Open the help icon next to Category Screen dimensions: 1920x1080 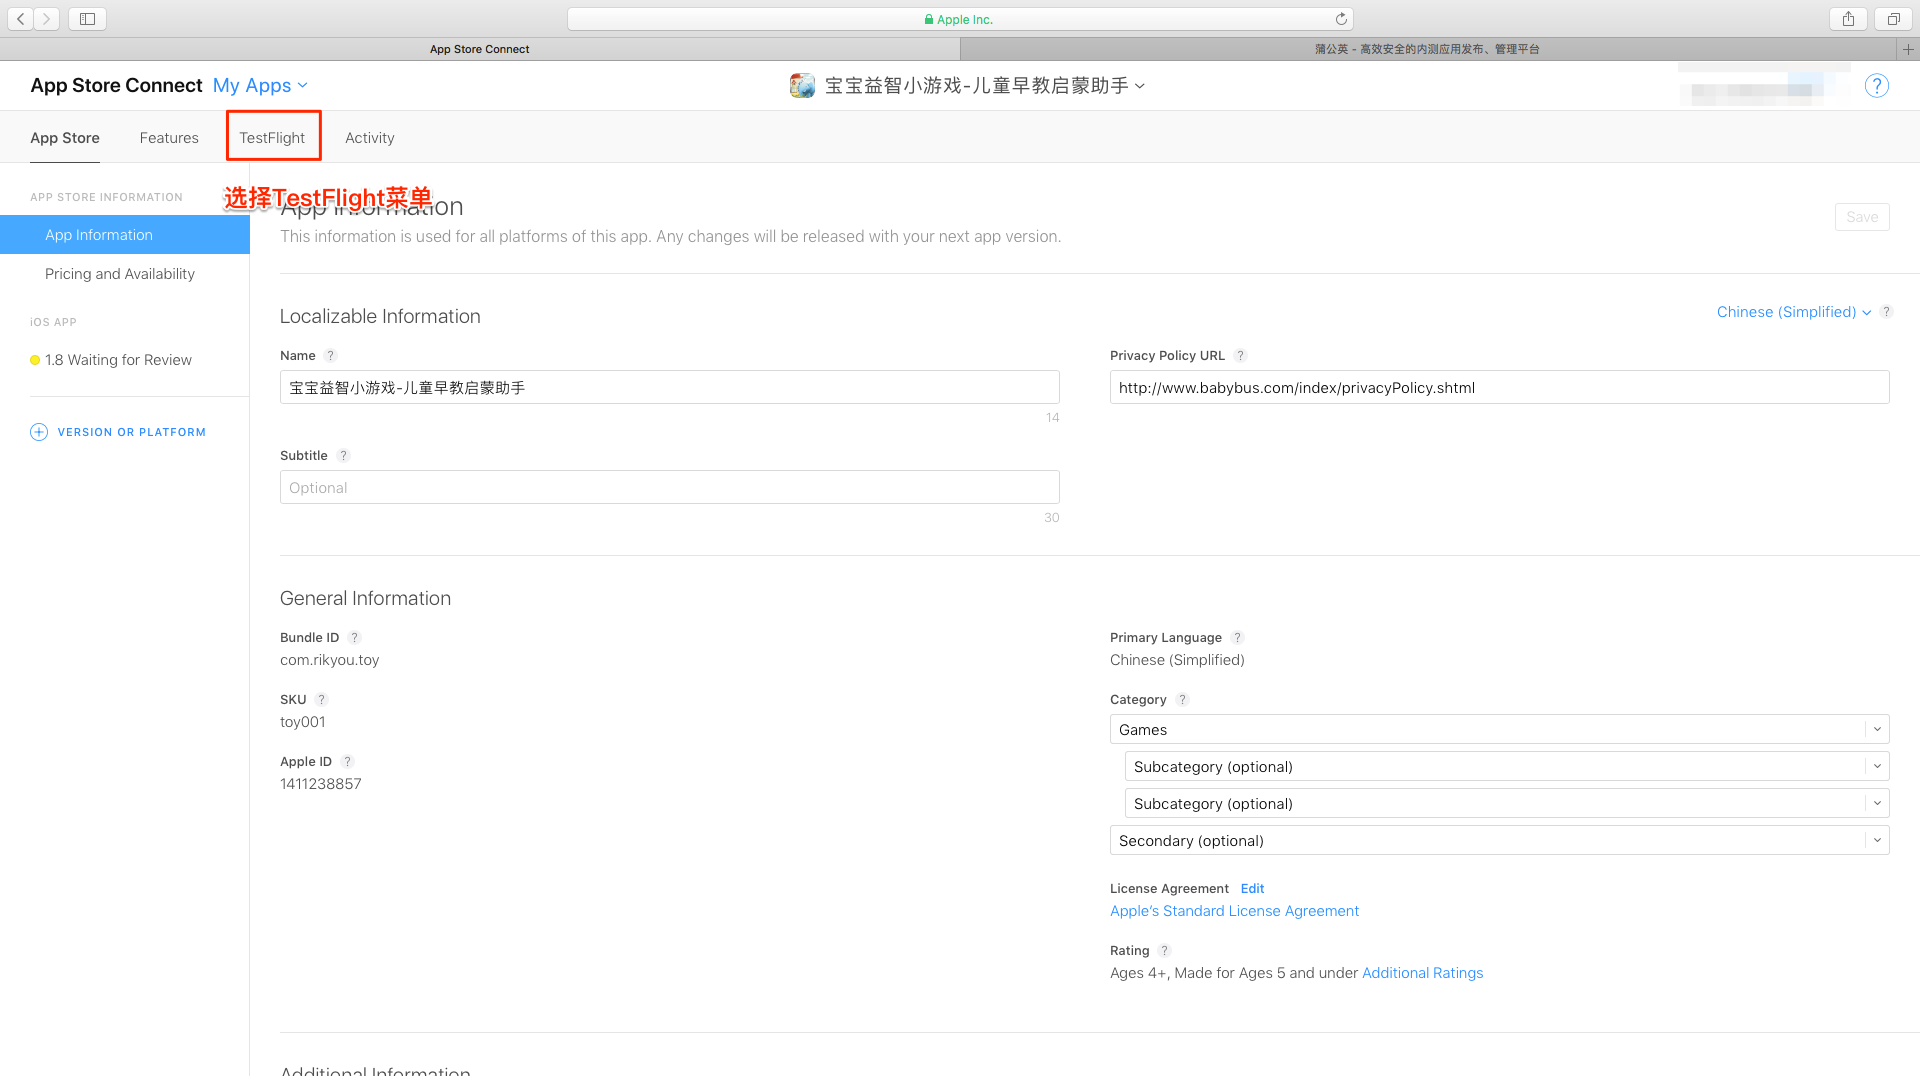1182,700
